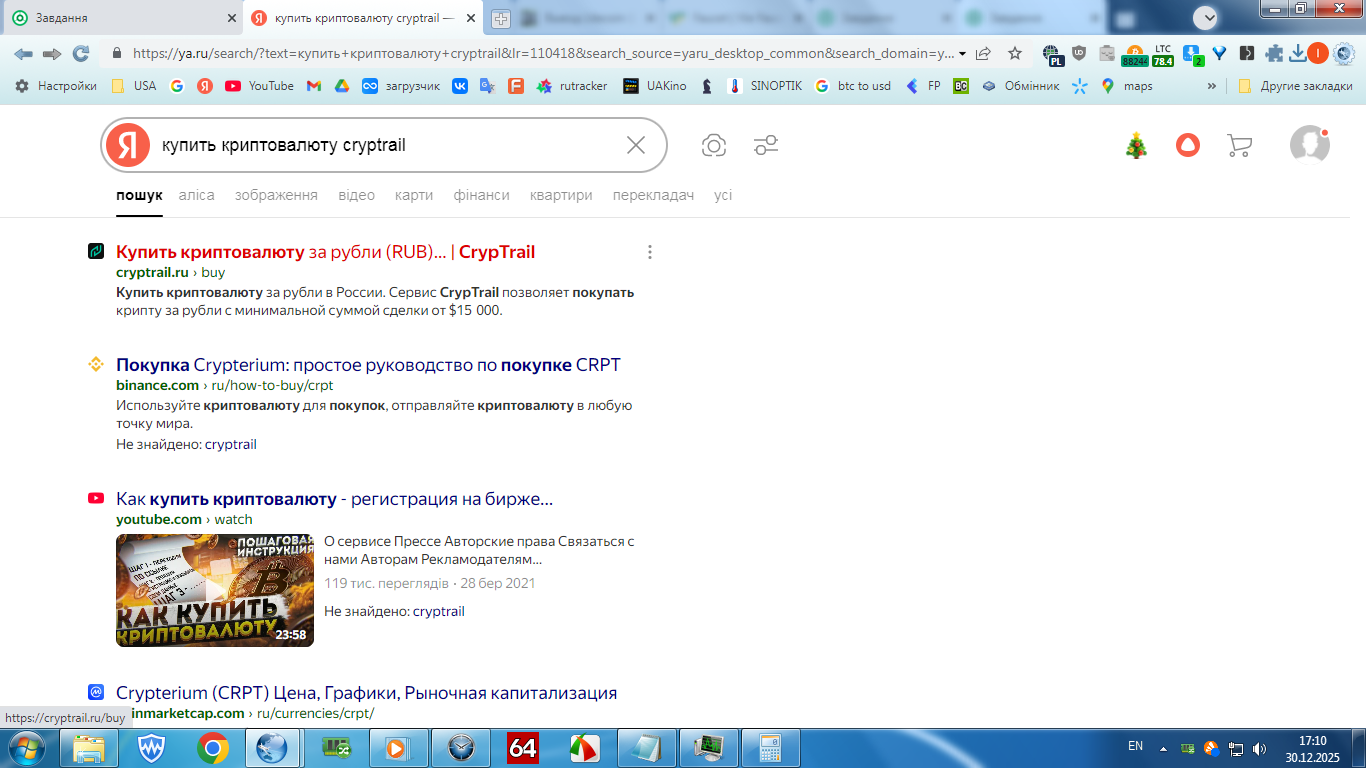Open the browser gear menu icon

click(1344, 54)
